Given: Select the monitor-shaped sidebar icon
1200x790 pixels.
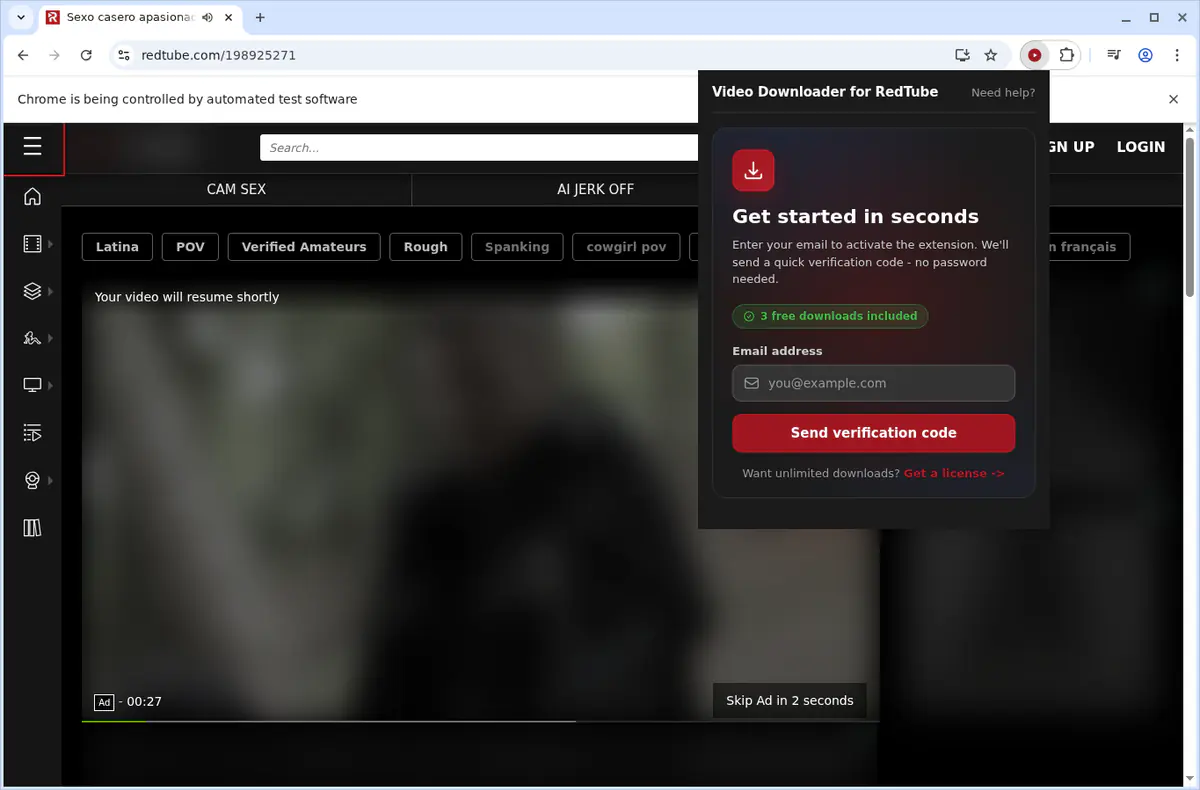Looking at the screenshot, I should tap(32, 385).
